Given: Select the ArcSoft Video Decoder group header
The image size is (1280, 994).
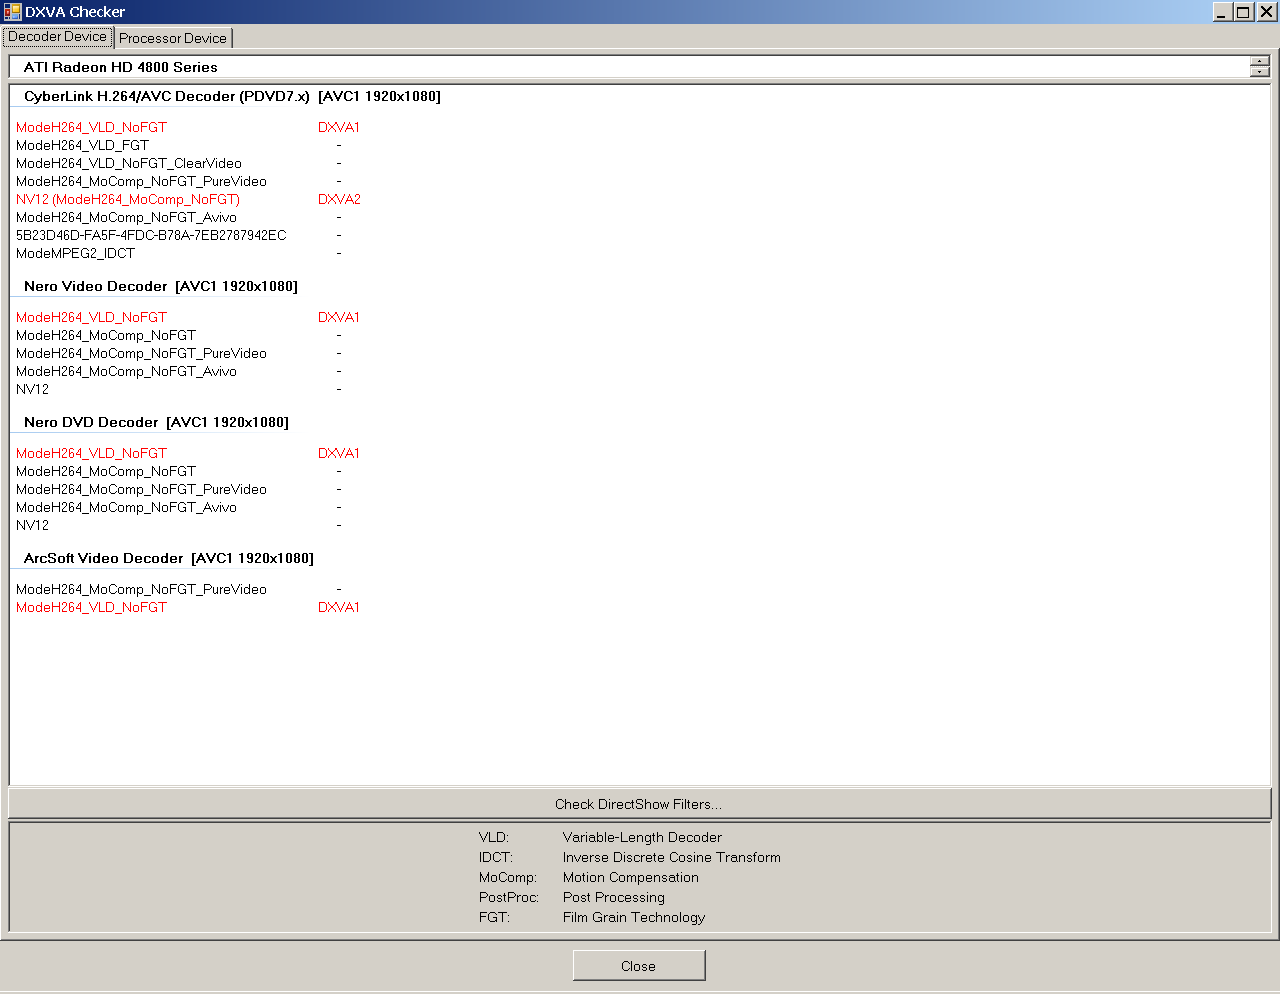Looking at the screenshot, I should point(168,559).
